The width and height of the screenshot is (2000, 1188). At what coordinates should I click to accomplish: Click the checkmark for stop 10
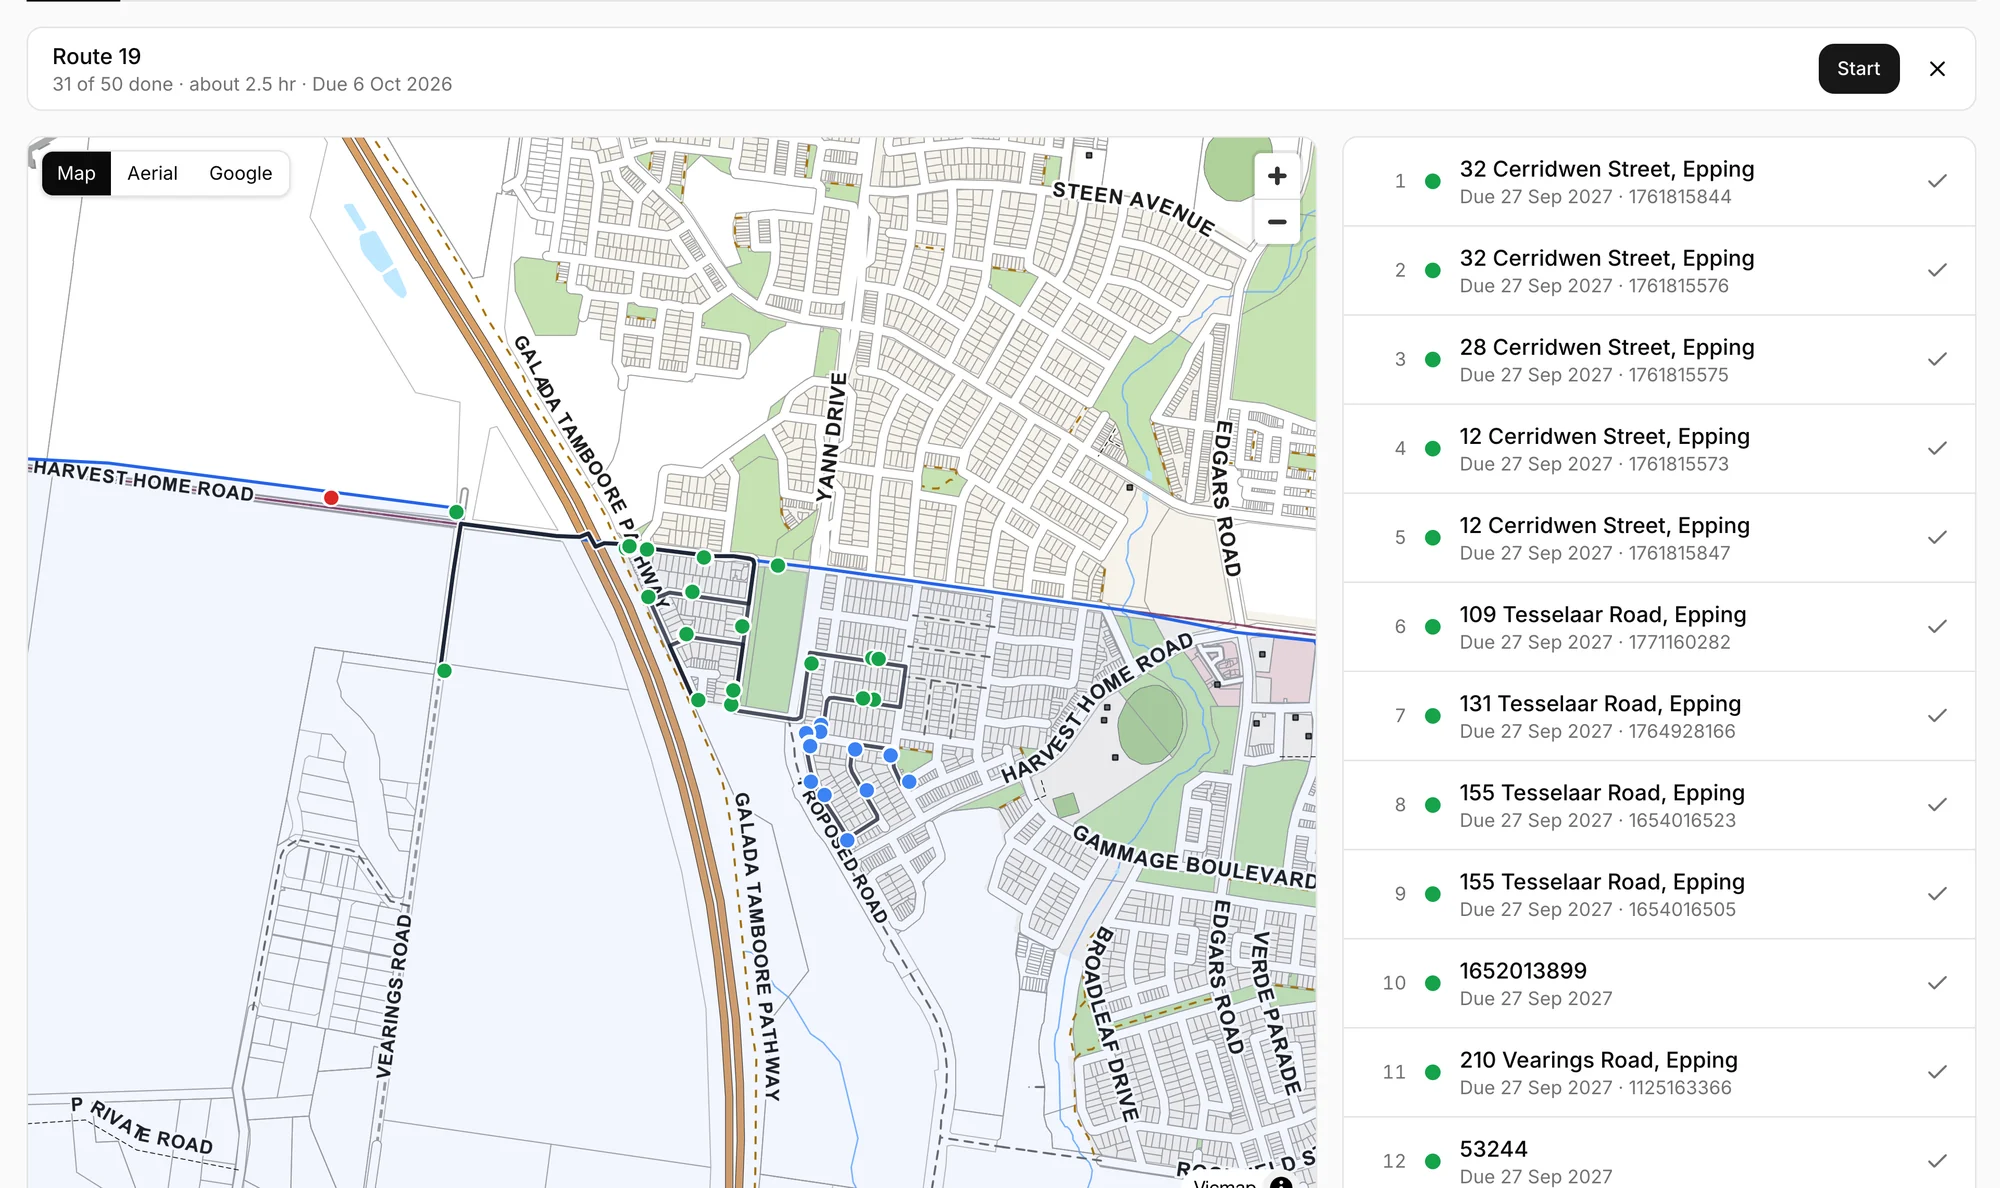[1937, 983]
